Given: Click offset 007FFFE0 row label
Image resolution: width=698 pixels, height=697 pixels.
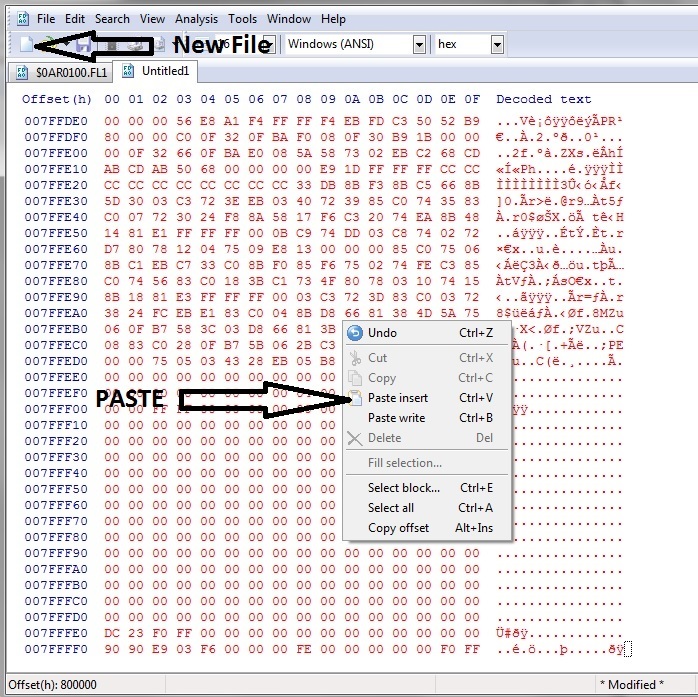Looking at the screenshot, I should 56,633.
